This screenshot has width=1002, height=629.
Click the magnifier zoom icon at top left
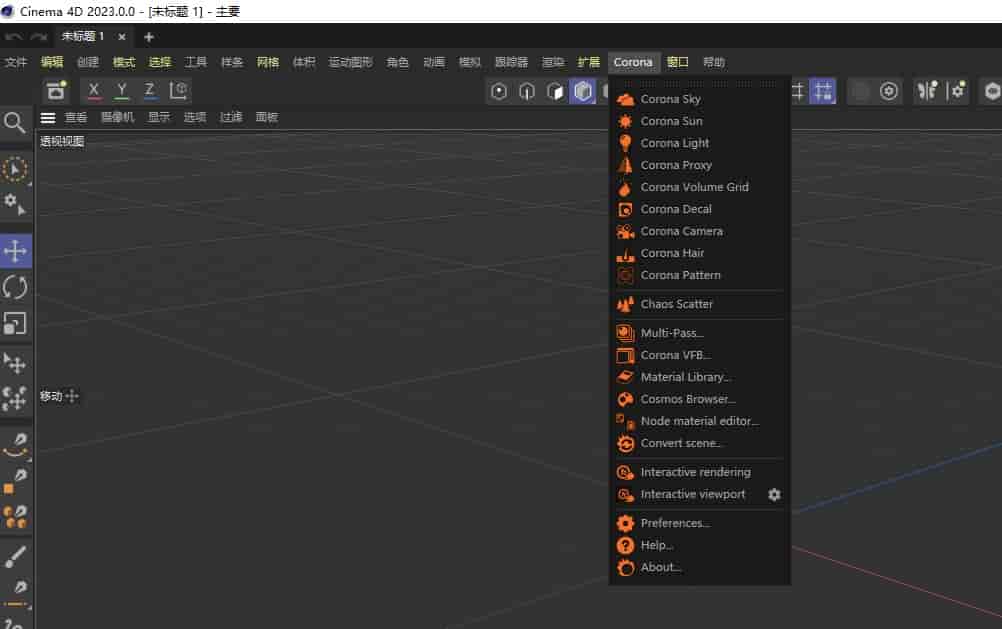coord(15,123)
